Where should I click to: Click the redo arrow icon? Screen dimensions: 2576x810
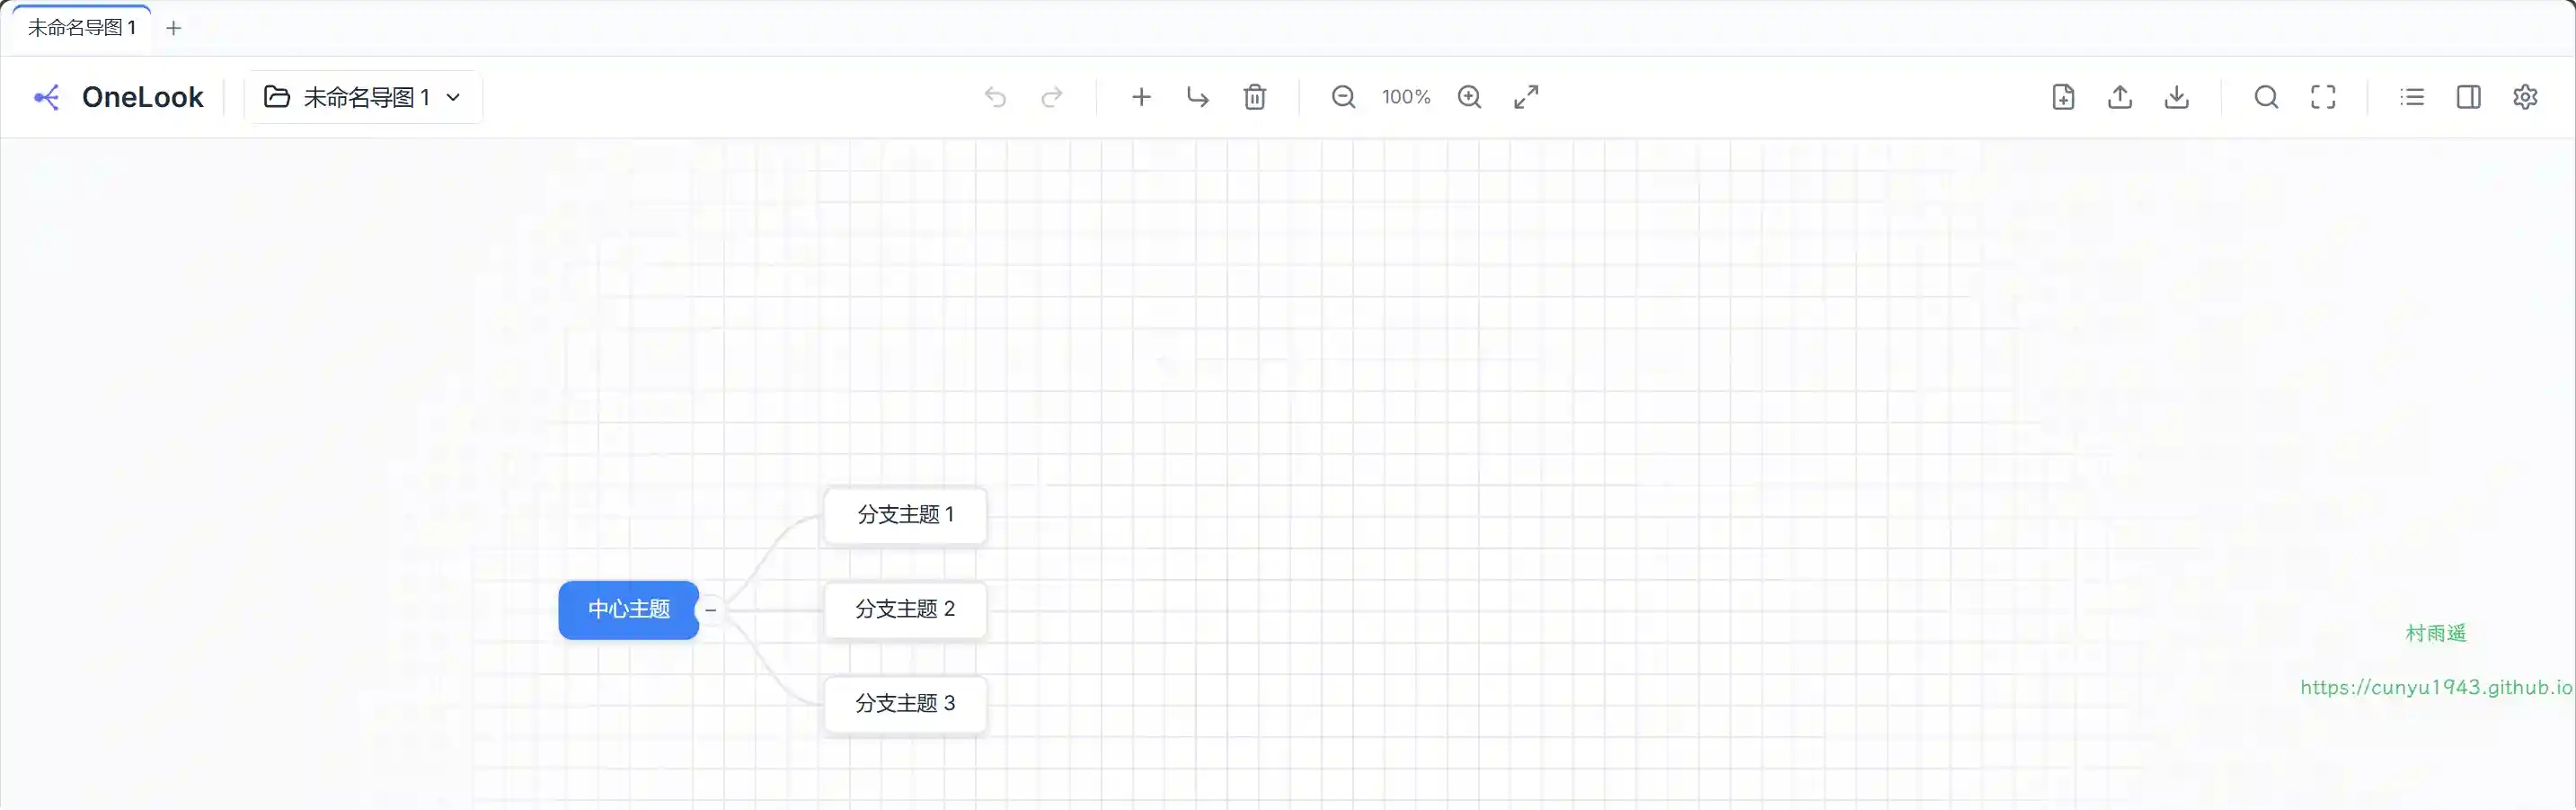tap(1051, 97)
